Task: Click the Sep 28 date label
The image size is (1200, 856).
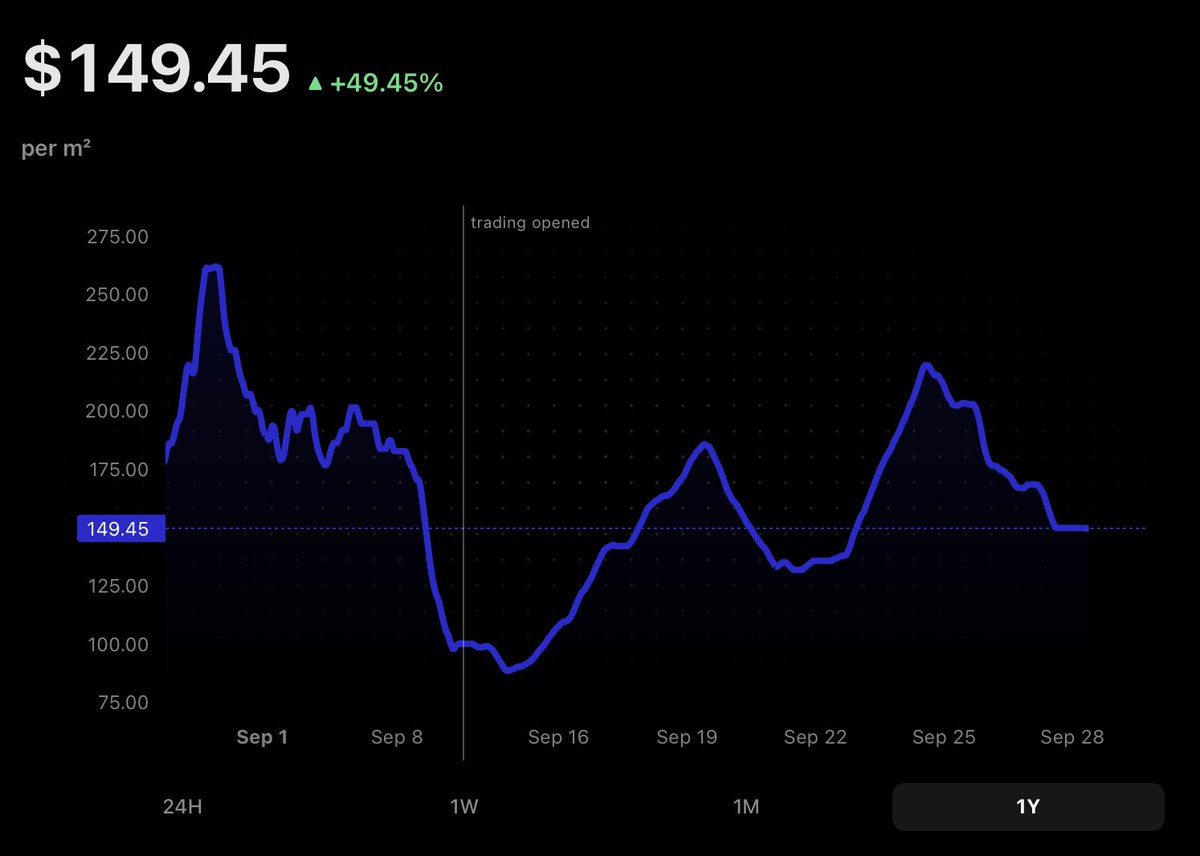Action: point(1072,737)
